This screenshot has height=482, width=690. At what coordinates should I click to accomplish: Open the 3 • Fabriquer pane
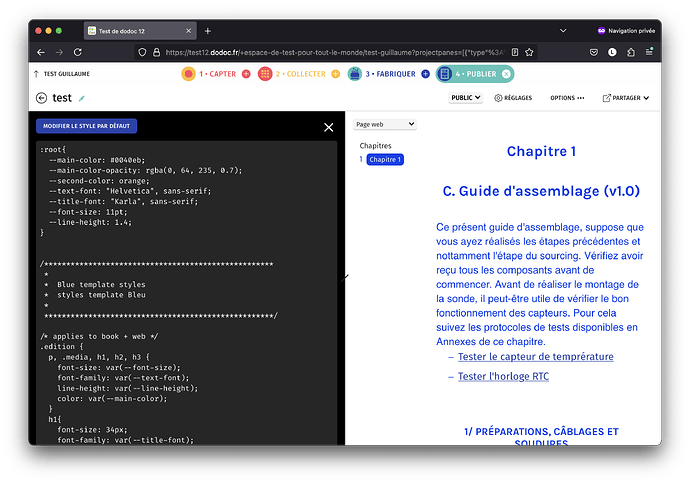pyautogui.click(x=390, y=74)
